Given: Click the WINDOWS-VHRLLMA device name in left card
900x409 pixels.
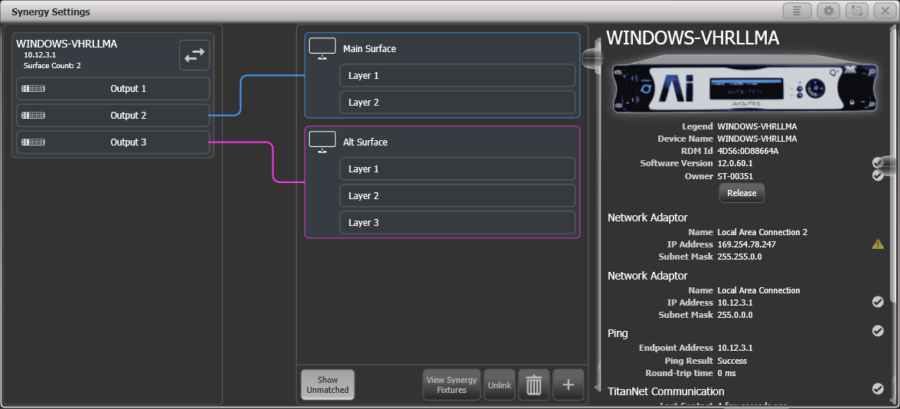Looking at the screenshot, I should pos(67,44).
